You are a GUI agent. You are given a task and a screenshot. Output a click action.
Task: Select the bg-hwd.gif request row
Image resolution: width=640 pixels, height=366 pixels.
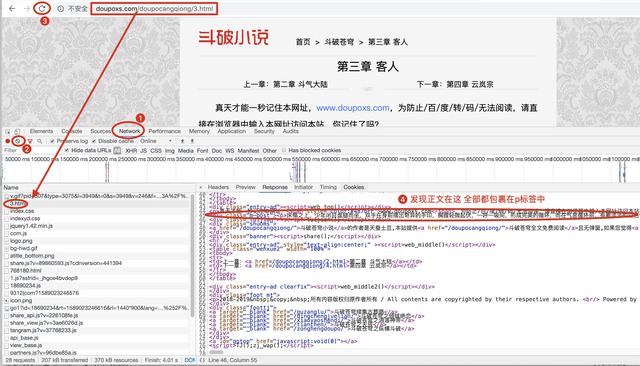point(97,248)
